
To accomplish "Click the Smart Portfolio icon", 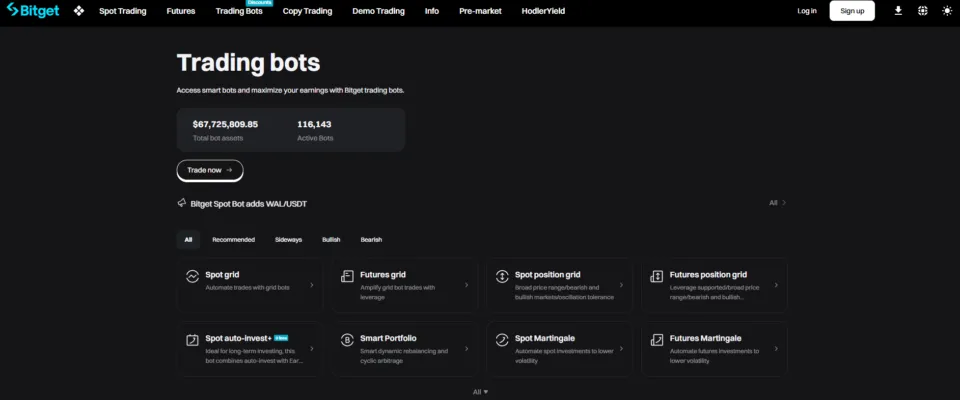I will (347, 340).
